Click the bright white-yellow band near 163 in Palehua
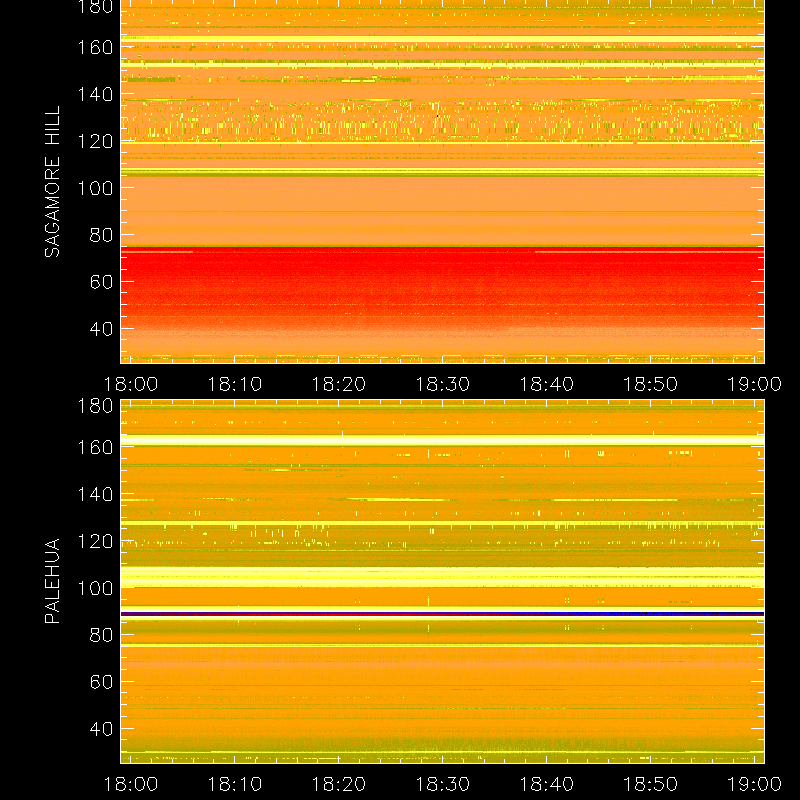800x800 pixels. pos(442,441)
